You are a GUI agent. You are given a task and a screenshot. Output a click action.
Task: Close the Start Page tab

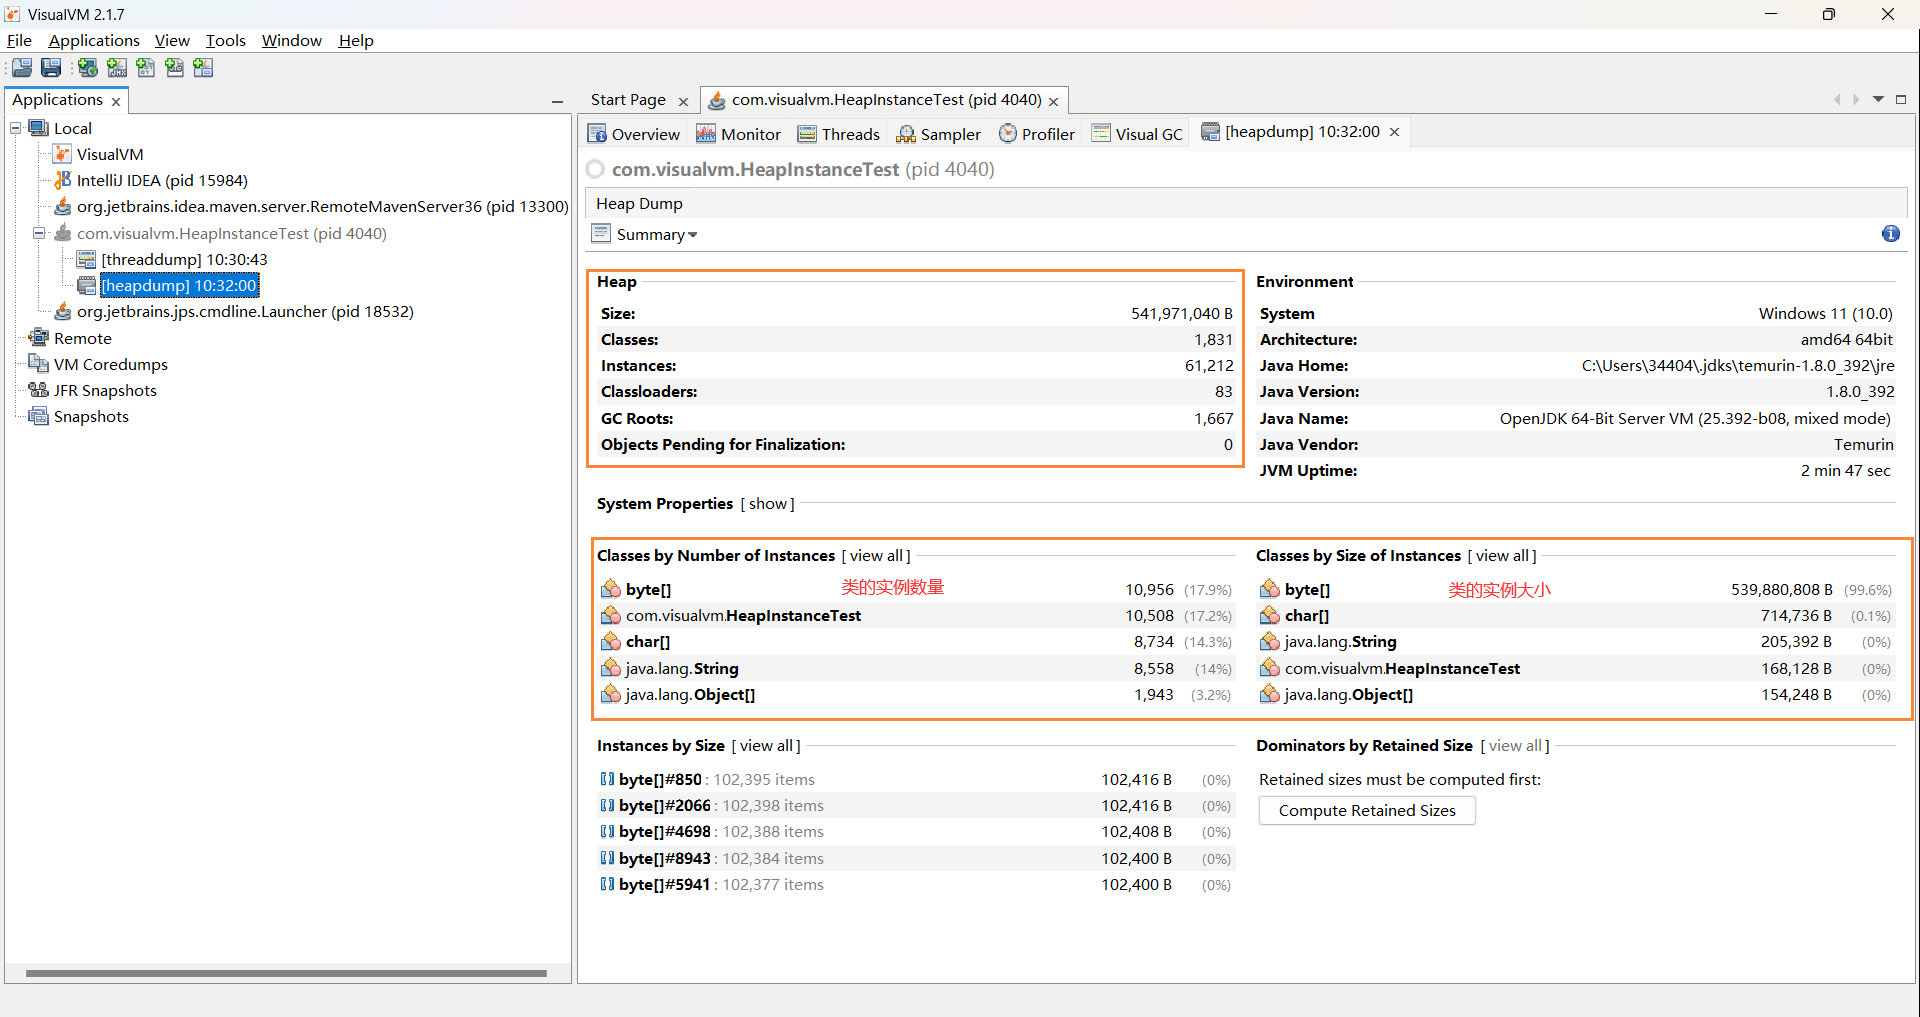point(683,101)
